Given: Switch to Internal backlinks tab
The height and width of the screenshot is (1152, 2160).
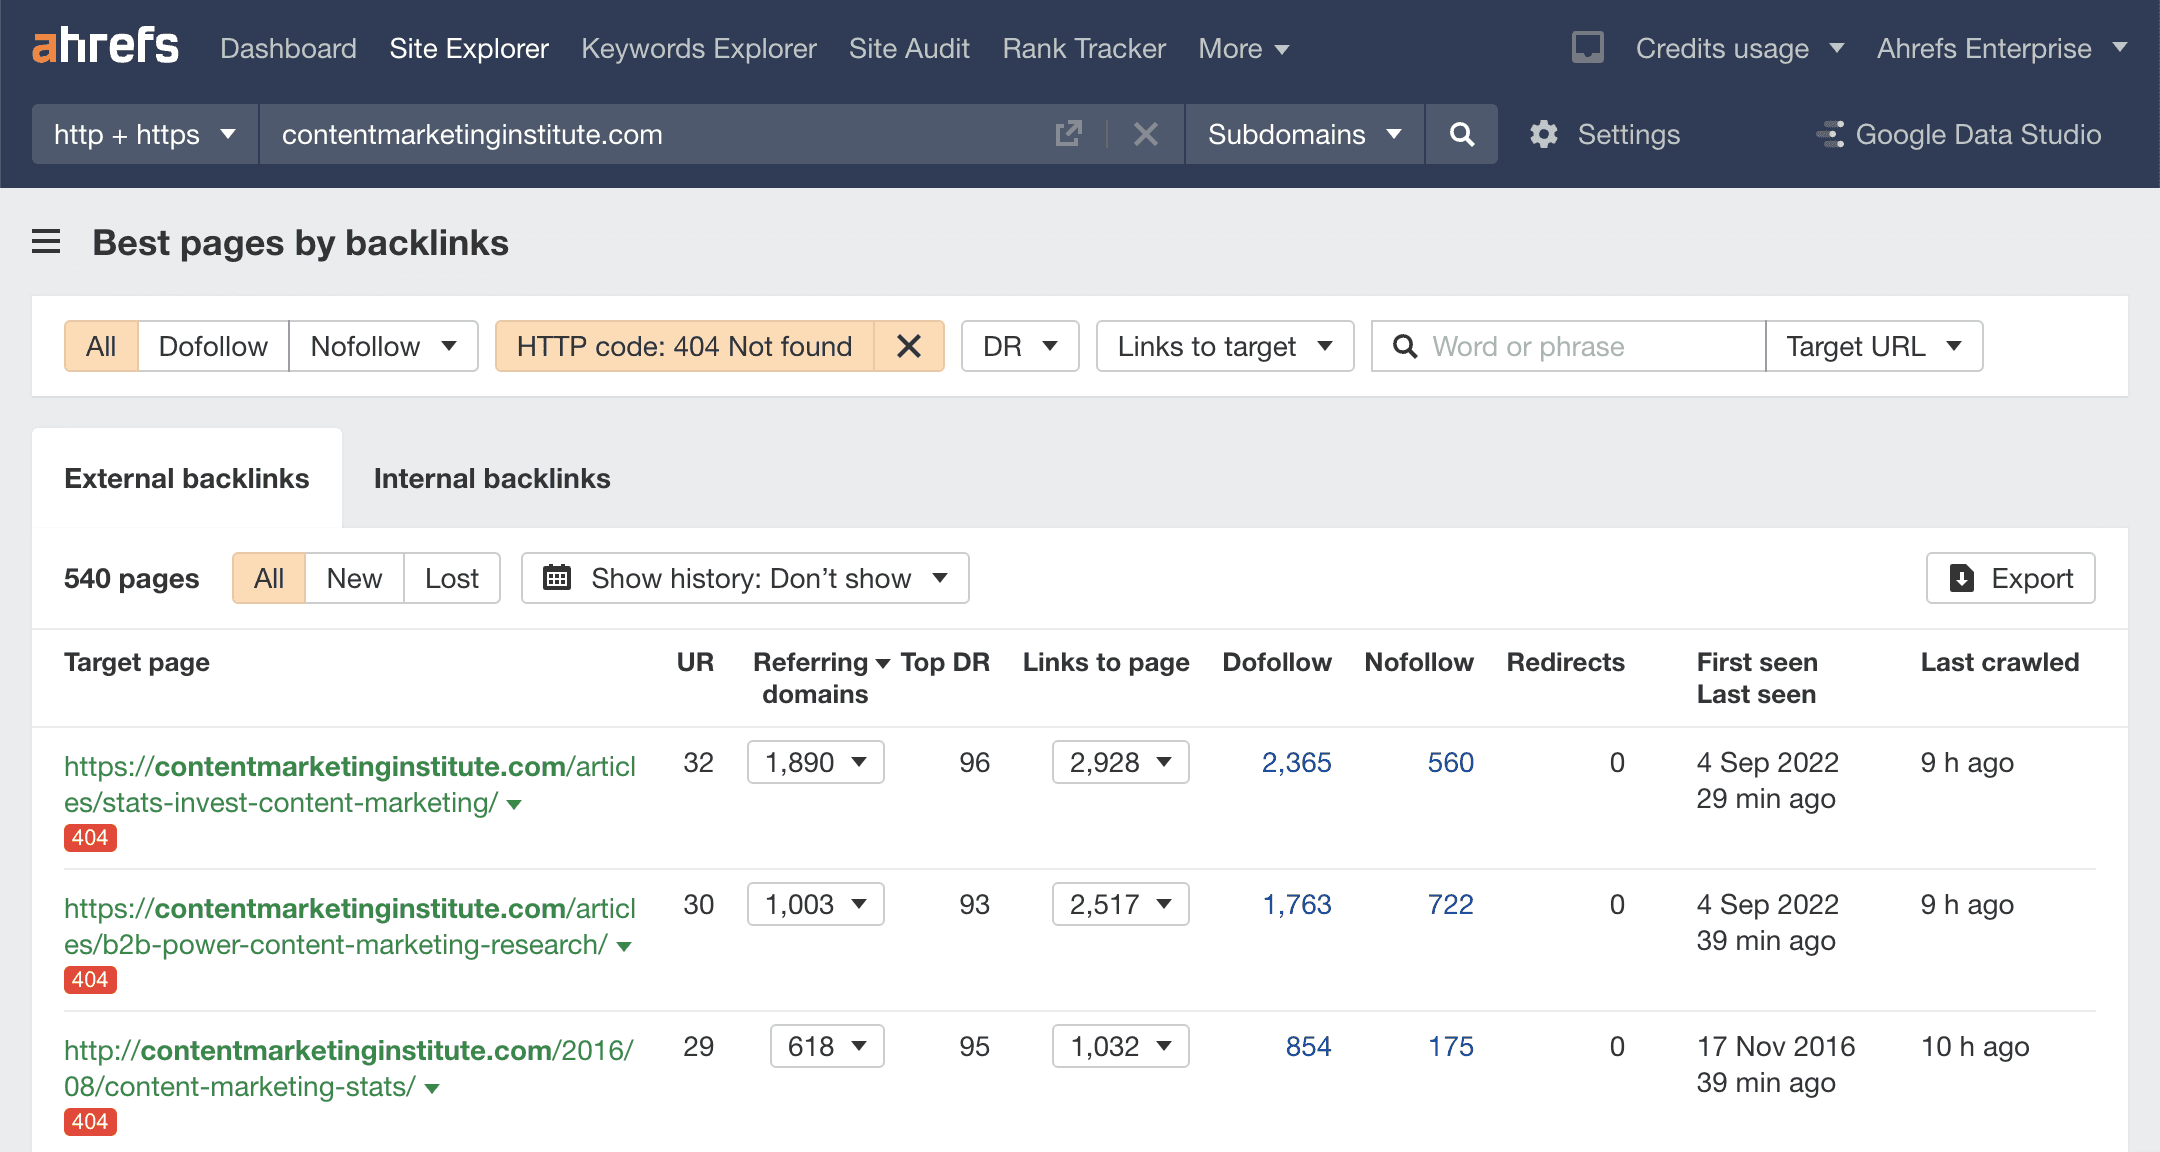Looking at the screenshot, I should (x=491, y=478).
